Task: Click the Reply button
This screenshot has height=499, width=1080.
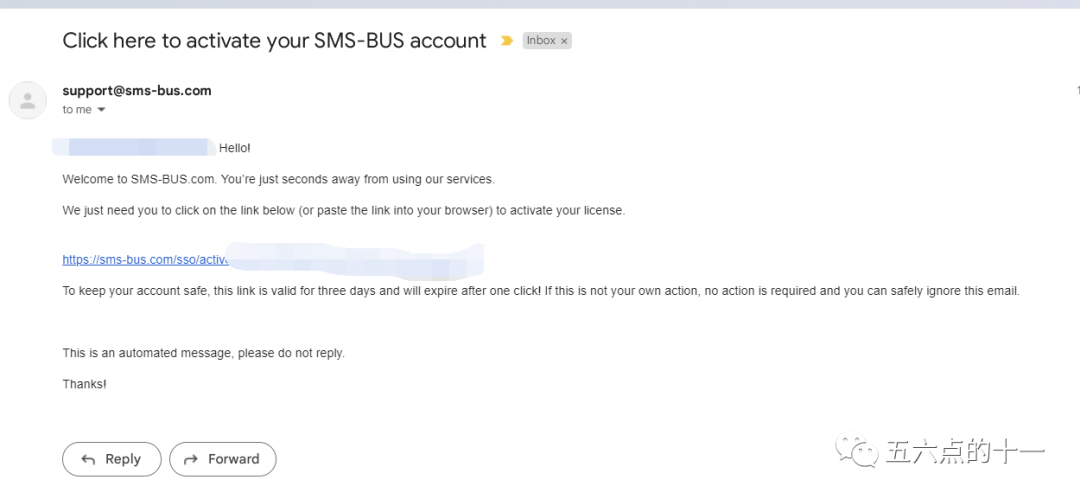Action: [111, 459]
